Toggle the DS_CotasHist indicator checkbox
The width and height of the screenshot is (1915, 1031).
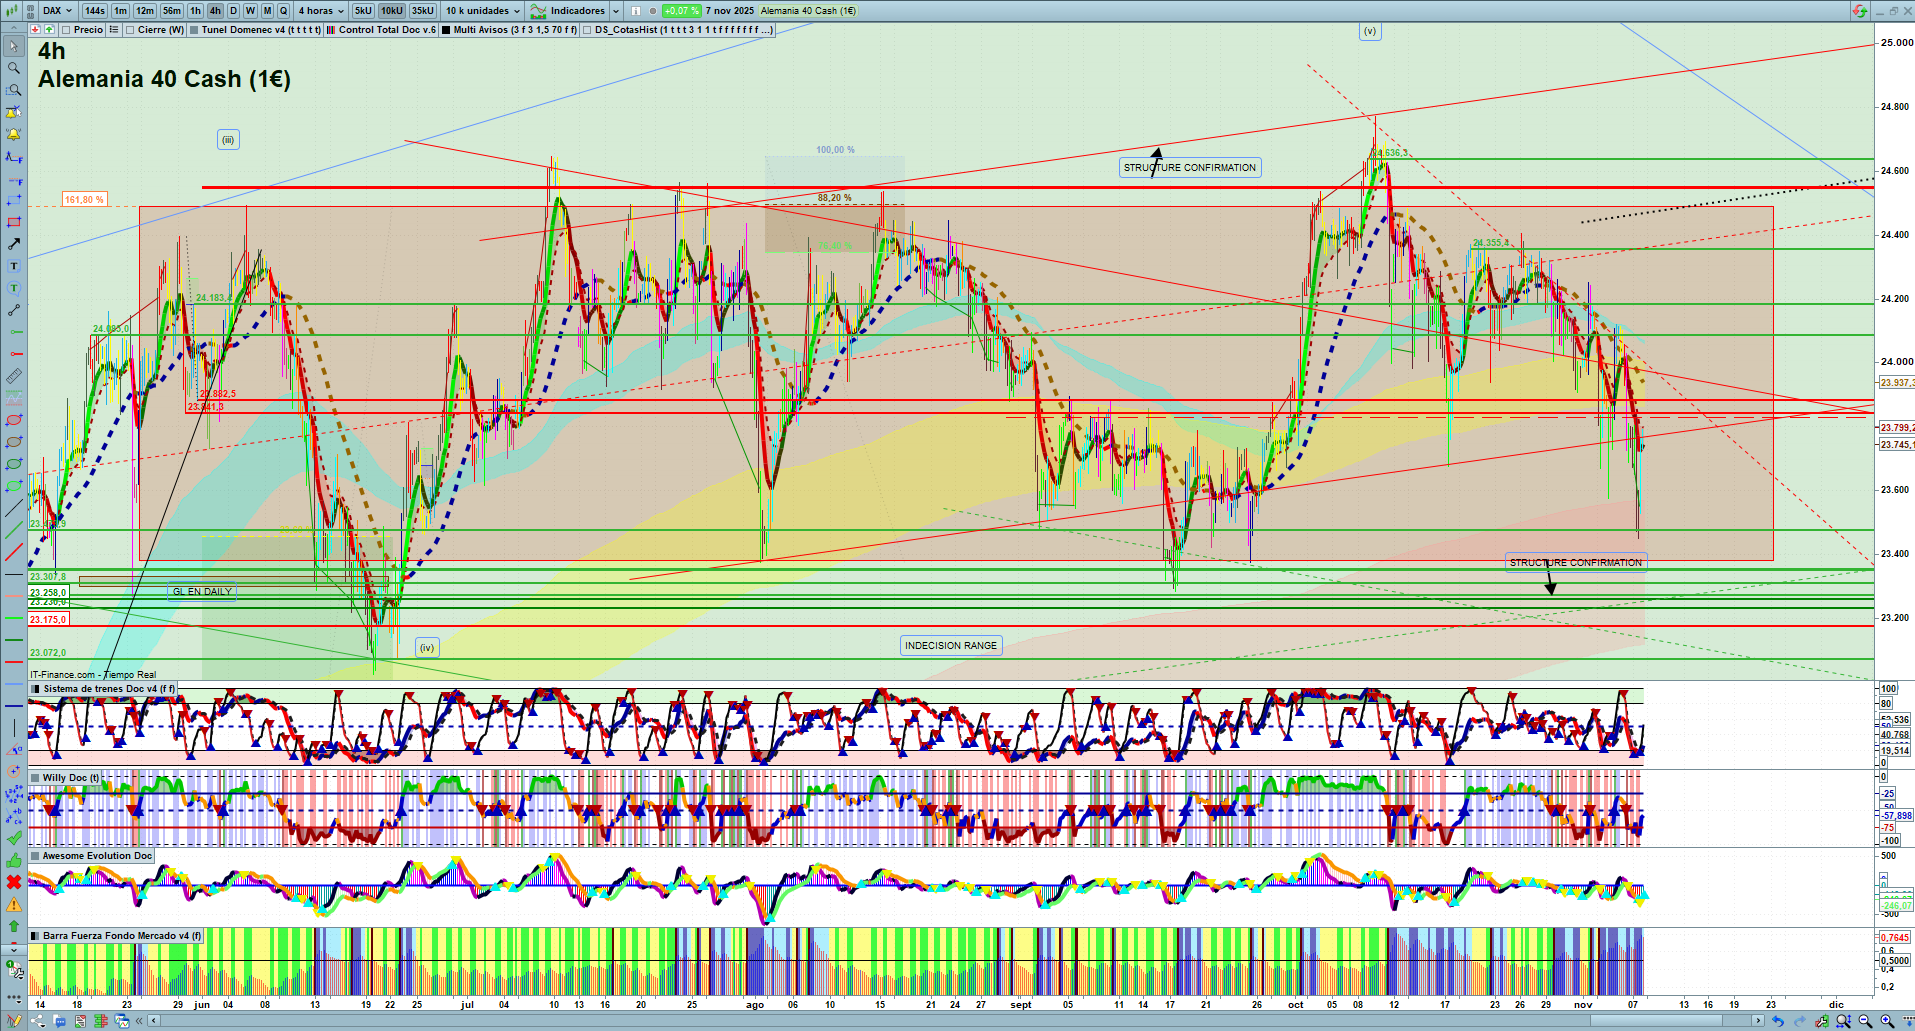[587, 30]
